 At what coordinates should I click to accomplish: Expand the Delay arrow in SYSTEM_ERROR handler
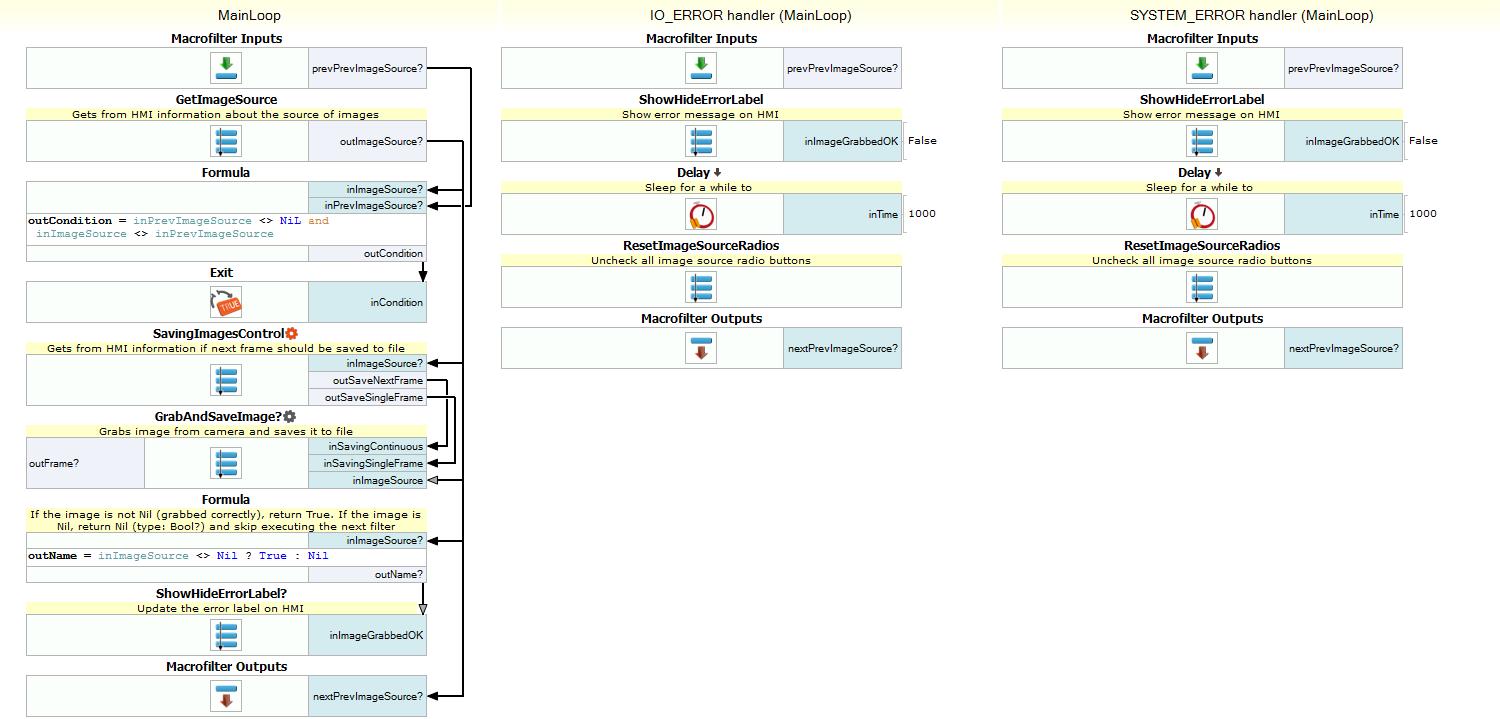[1218, 173]
